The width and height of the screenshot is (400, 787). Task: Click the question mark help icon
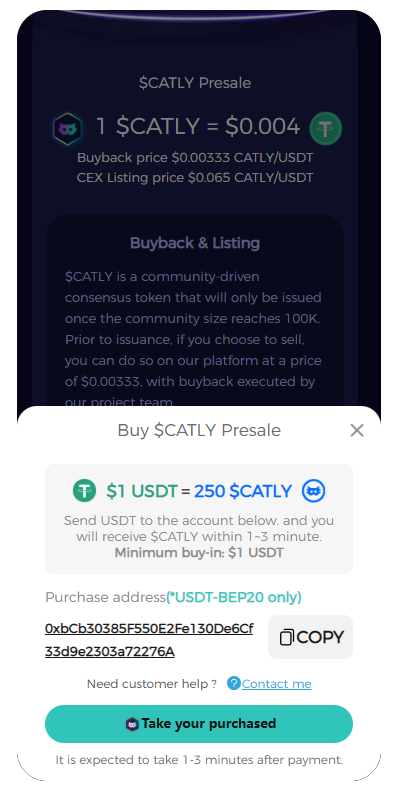coord(233,683)
